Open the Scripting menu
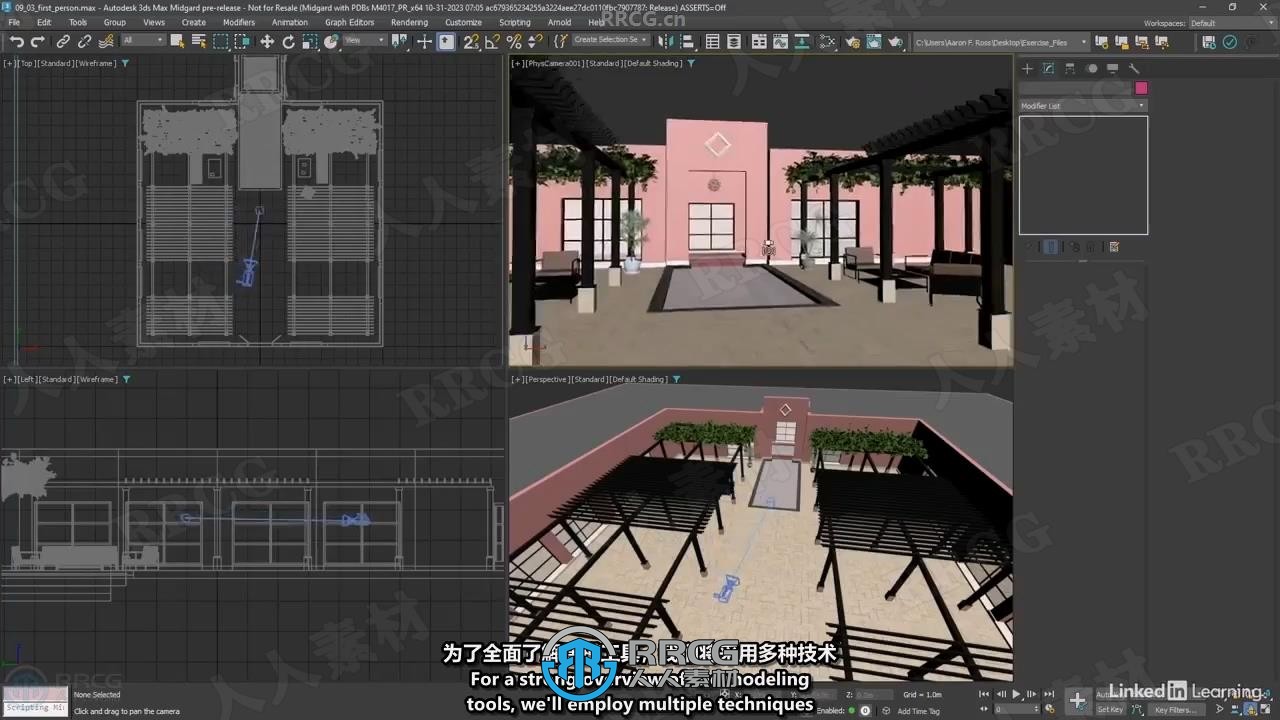 [x=515, y=22]
